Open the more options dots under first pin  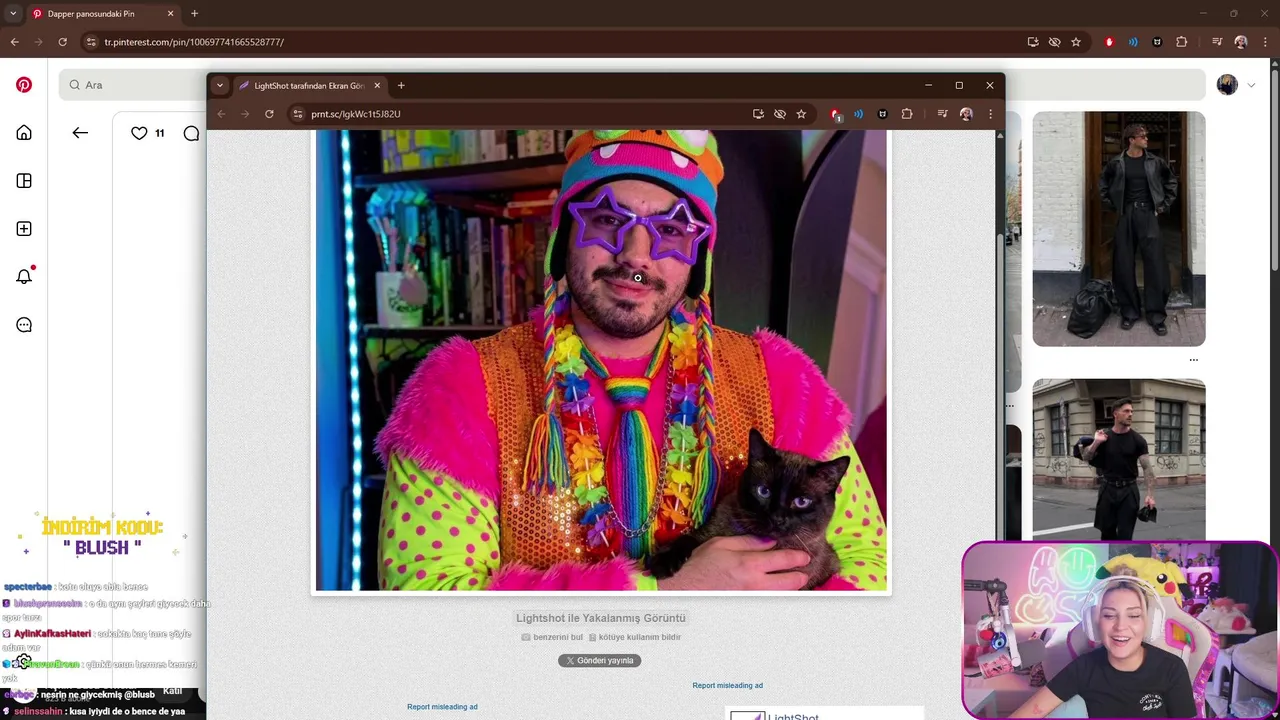pos(1193,360)
